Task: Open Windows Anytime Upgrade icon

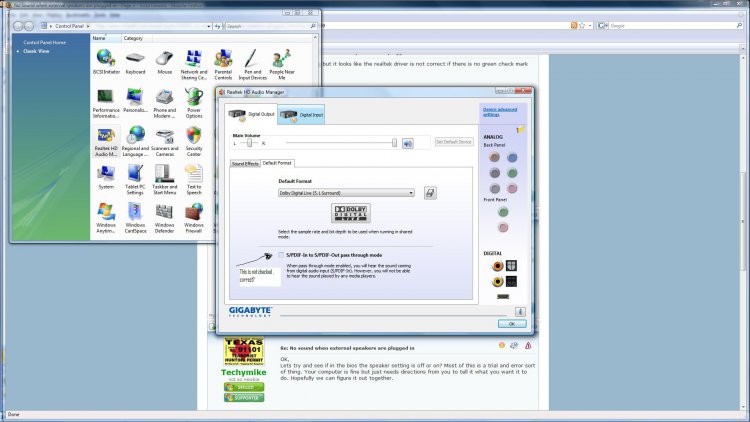Action: click(x=106, y=218)
